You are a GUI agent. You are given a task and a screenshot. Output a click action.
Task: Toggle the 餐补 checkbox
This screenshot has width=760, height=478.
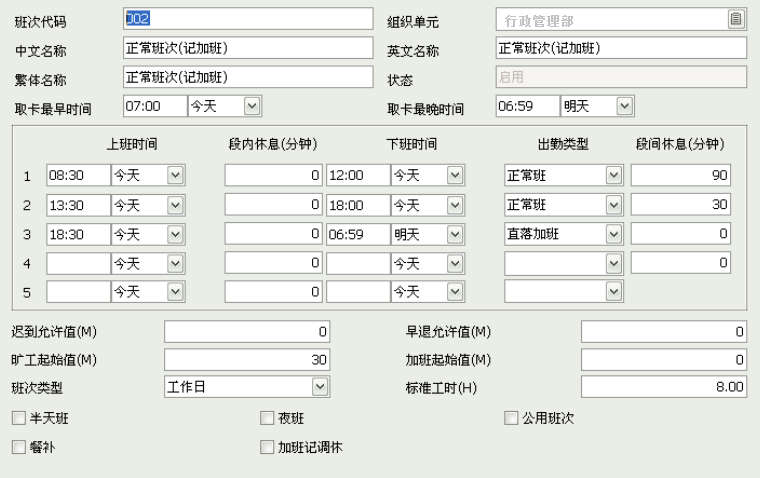[x=19, y=447]
